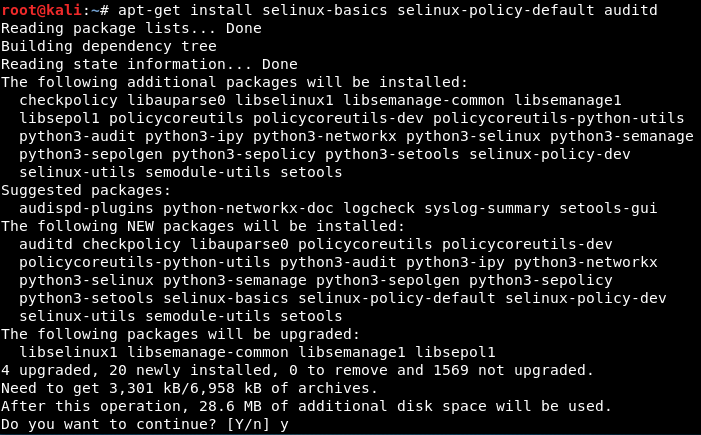Click the word selinux-basics in the command line
Screen dimensions: 701x435
pyautogui.click(x=325, y=10)
